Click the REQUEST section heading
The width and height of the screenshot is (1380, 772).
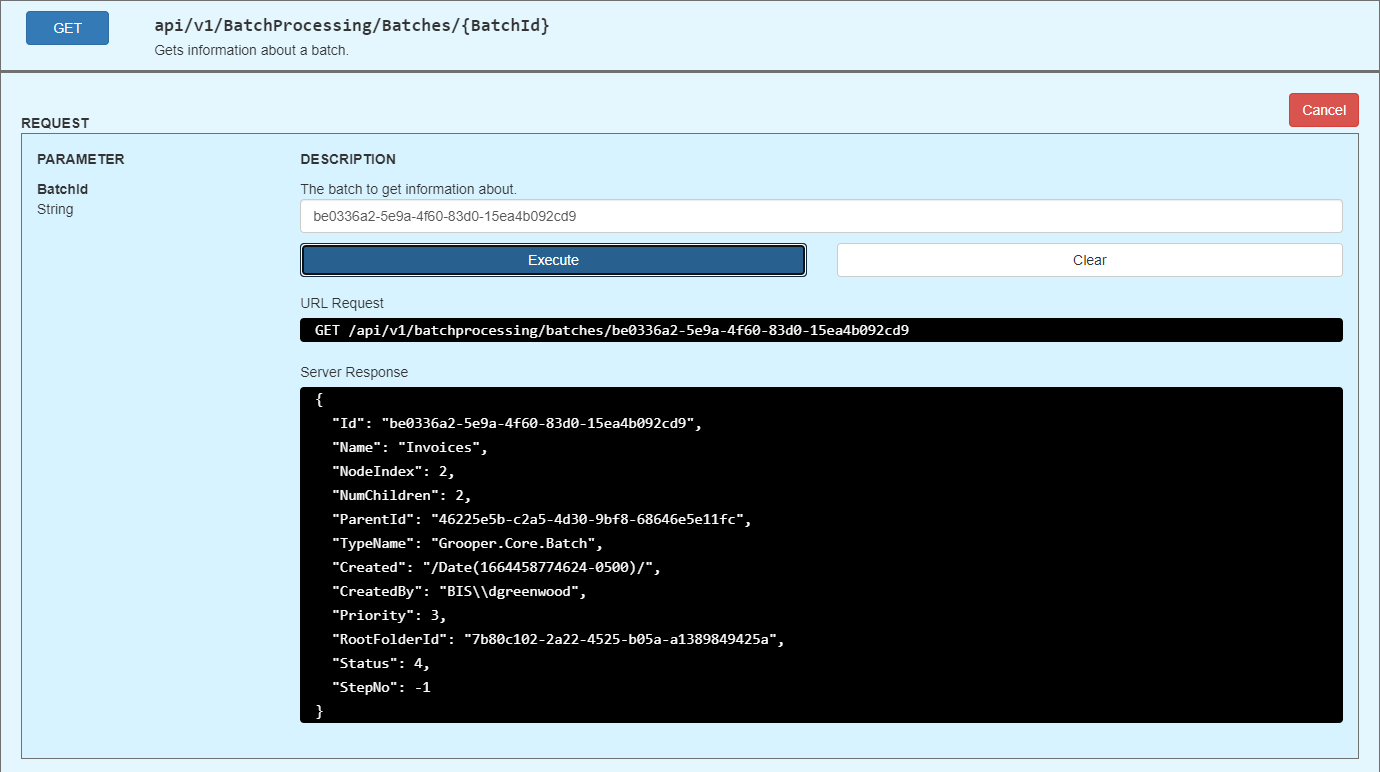(x=55, y=123)
